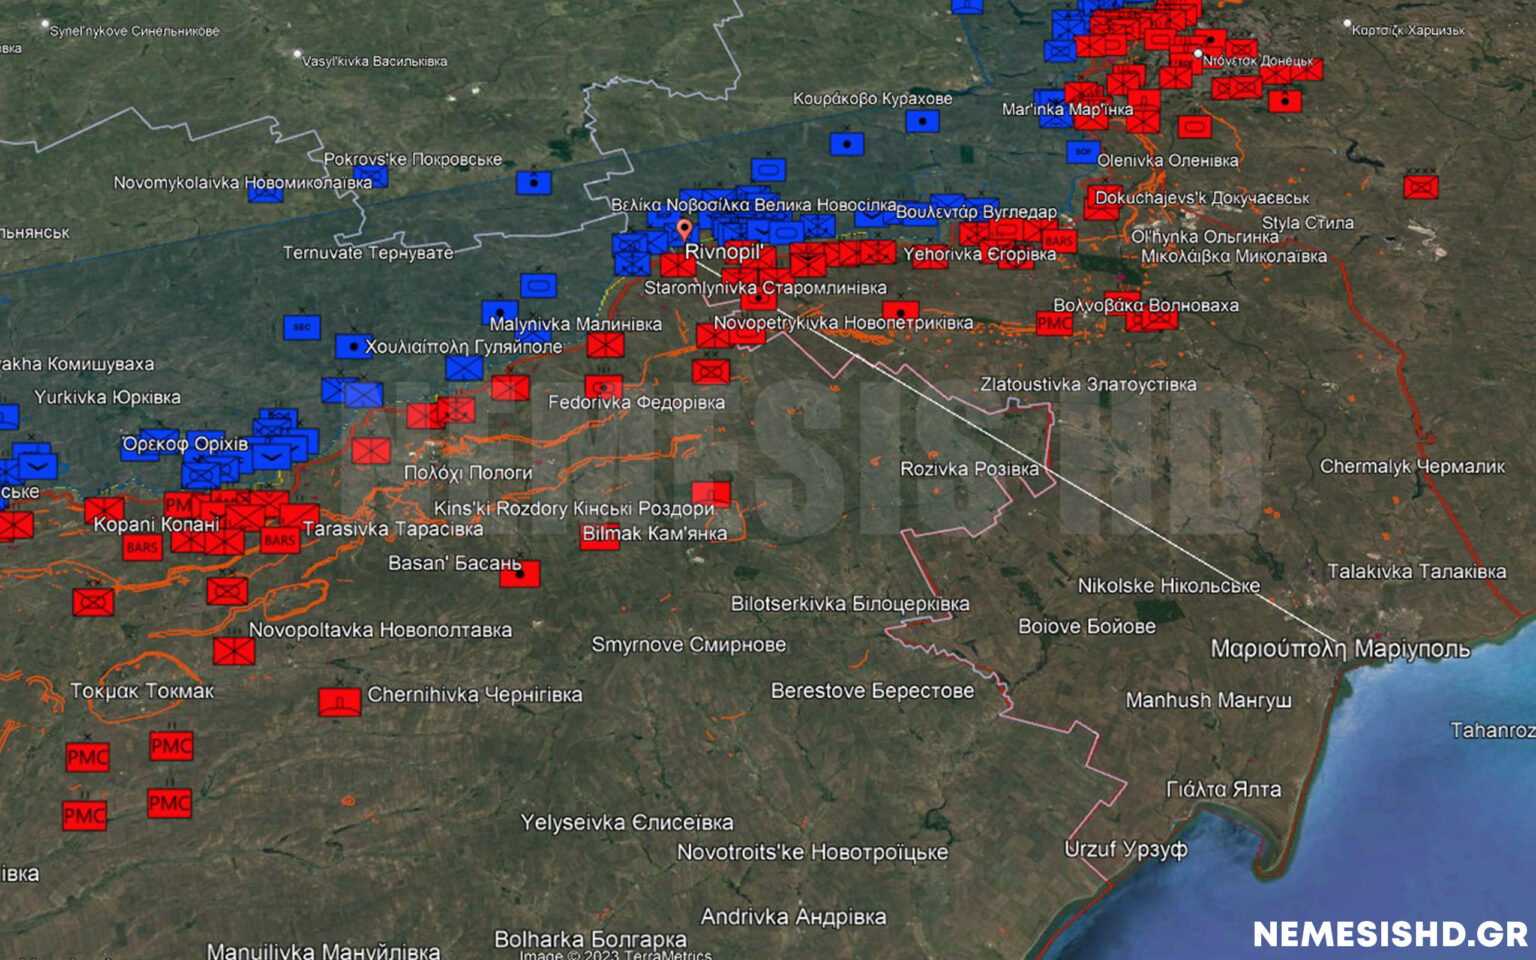Viewport: 1536px width, 960px height.
Task: Select the red unit marker right of Basan'
Action: (520, 573)
